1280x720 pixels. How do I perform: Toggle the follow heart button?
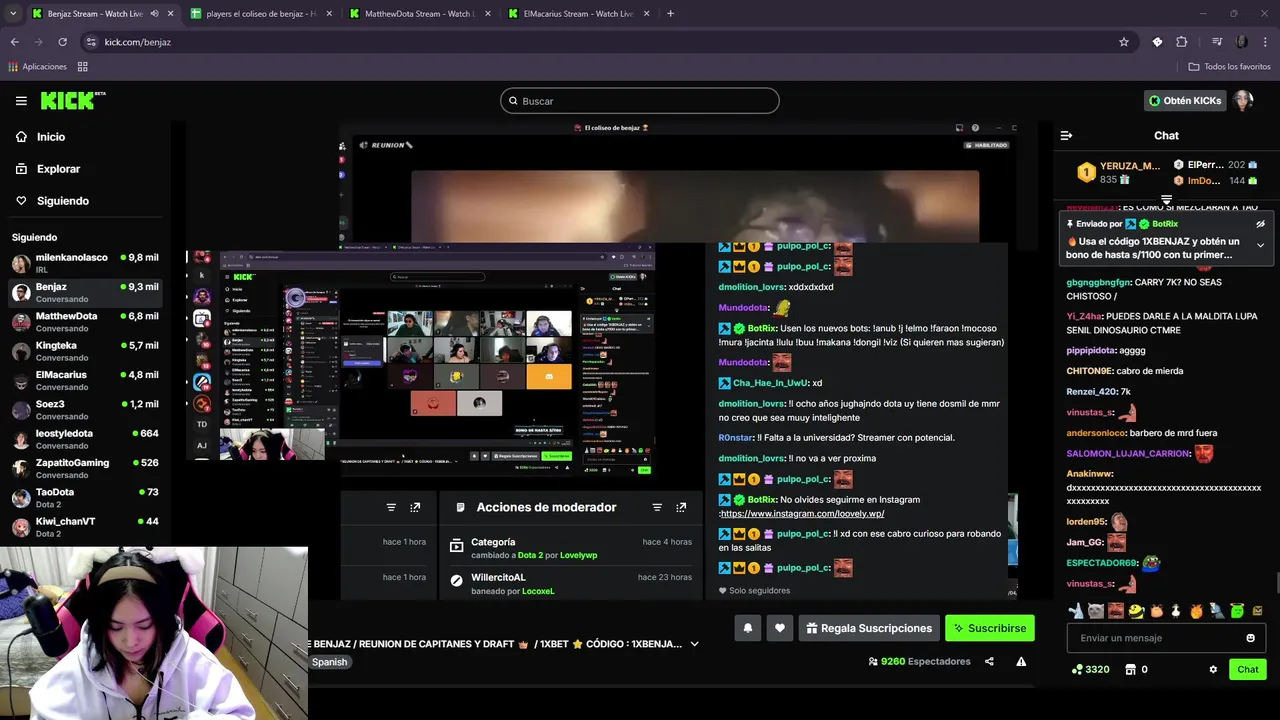click(x=780, y=628)
